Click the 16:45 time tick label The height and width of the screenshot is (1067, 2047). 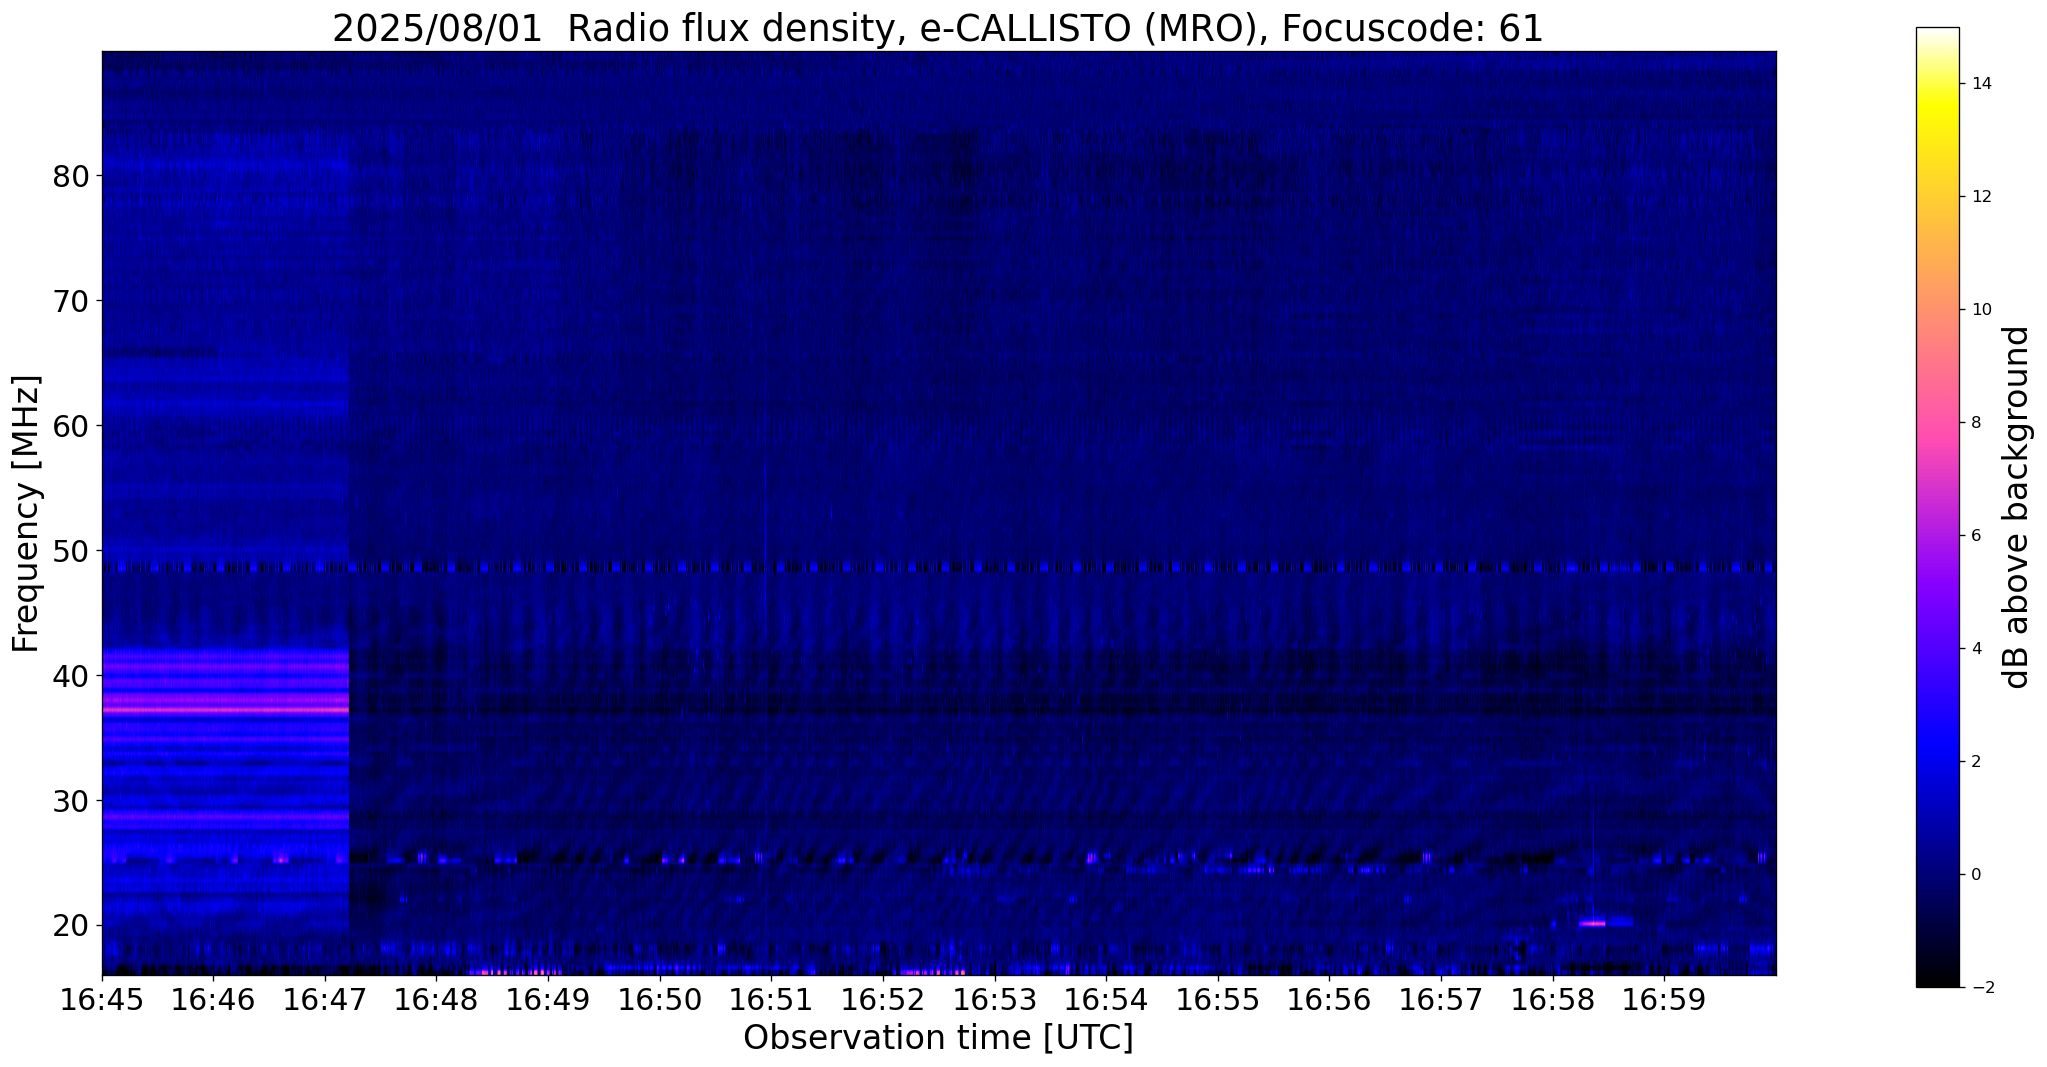click(x=102, y=1000)
